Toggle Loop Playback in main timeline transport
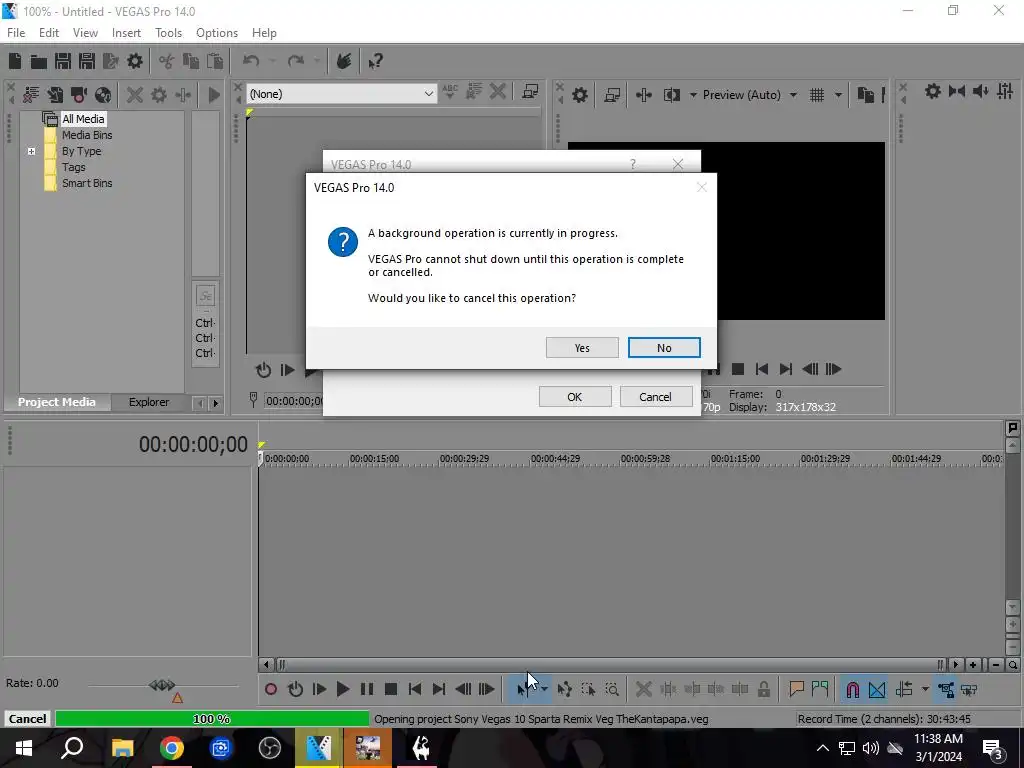The height and width of the screenshot is (768, 1024). tap(295, 689)
